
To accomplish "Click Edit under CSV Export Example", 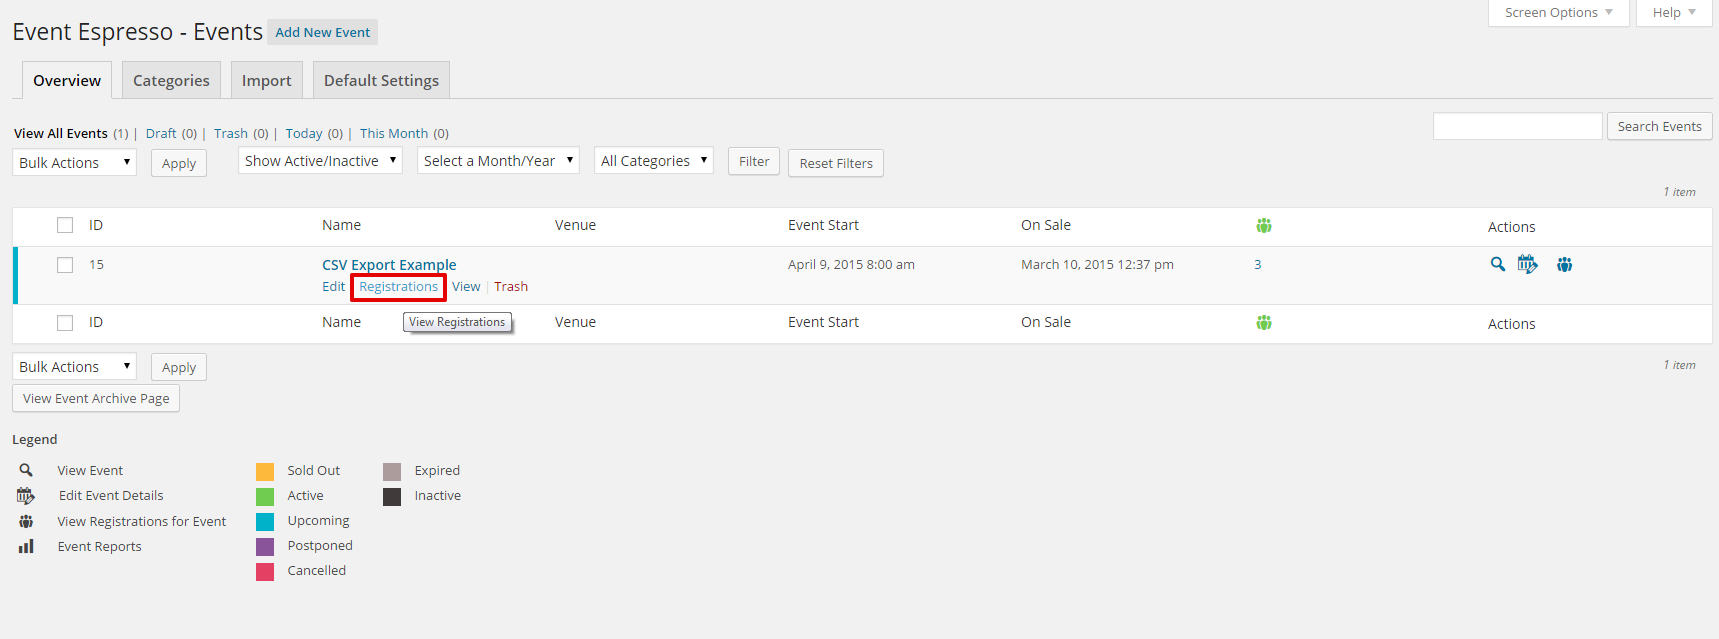I will (x=333, y=287).
